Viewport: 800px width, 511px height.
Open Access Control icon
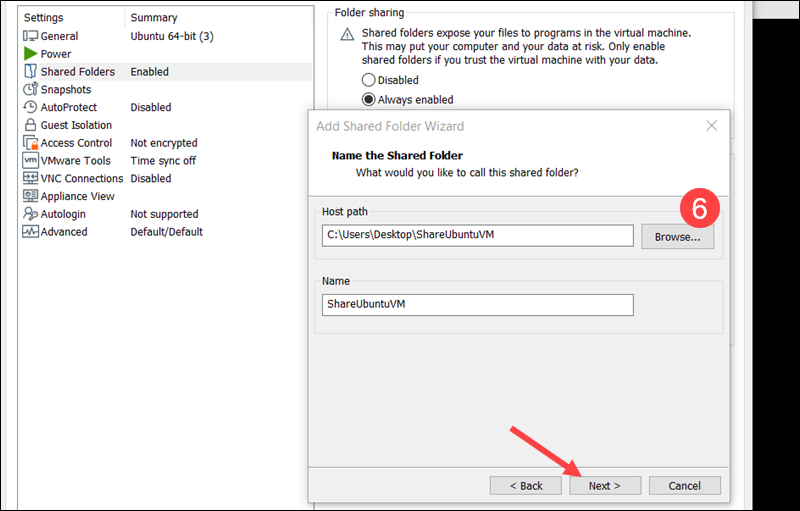(x=30, y=143)
